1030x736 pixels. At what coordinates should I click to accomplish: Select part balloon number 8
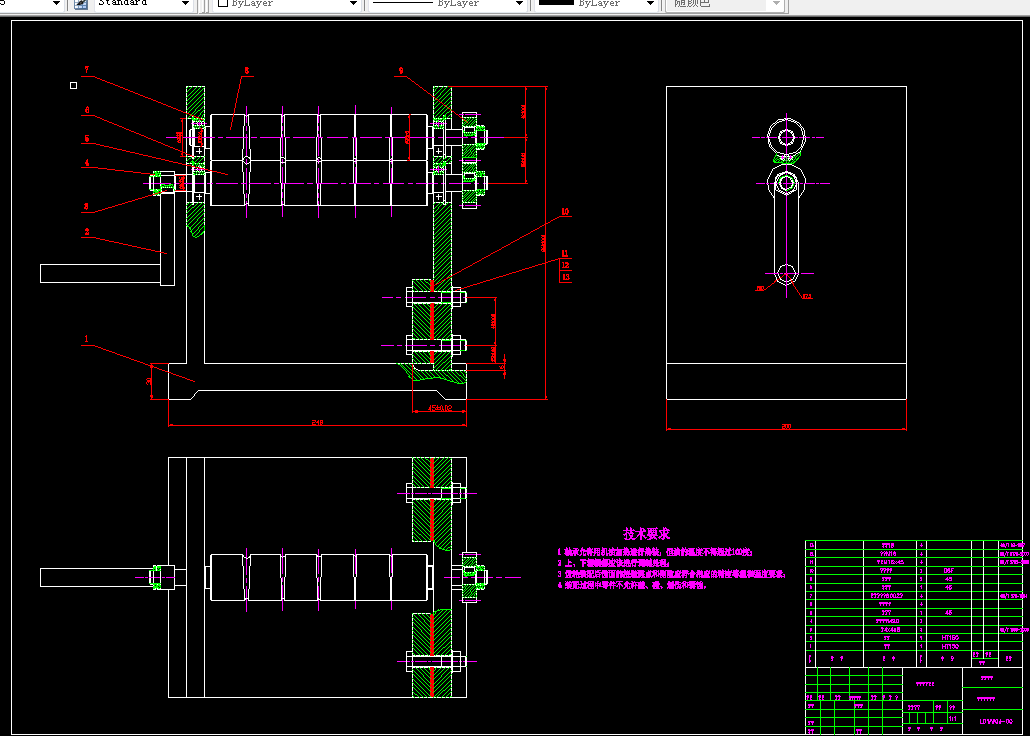point(246,70)
